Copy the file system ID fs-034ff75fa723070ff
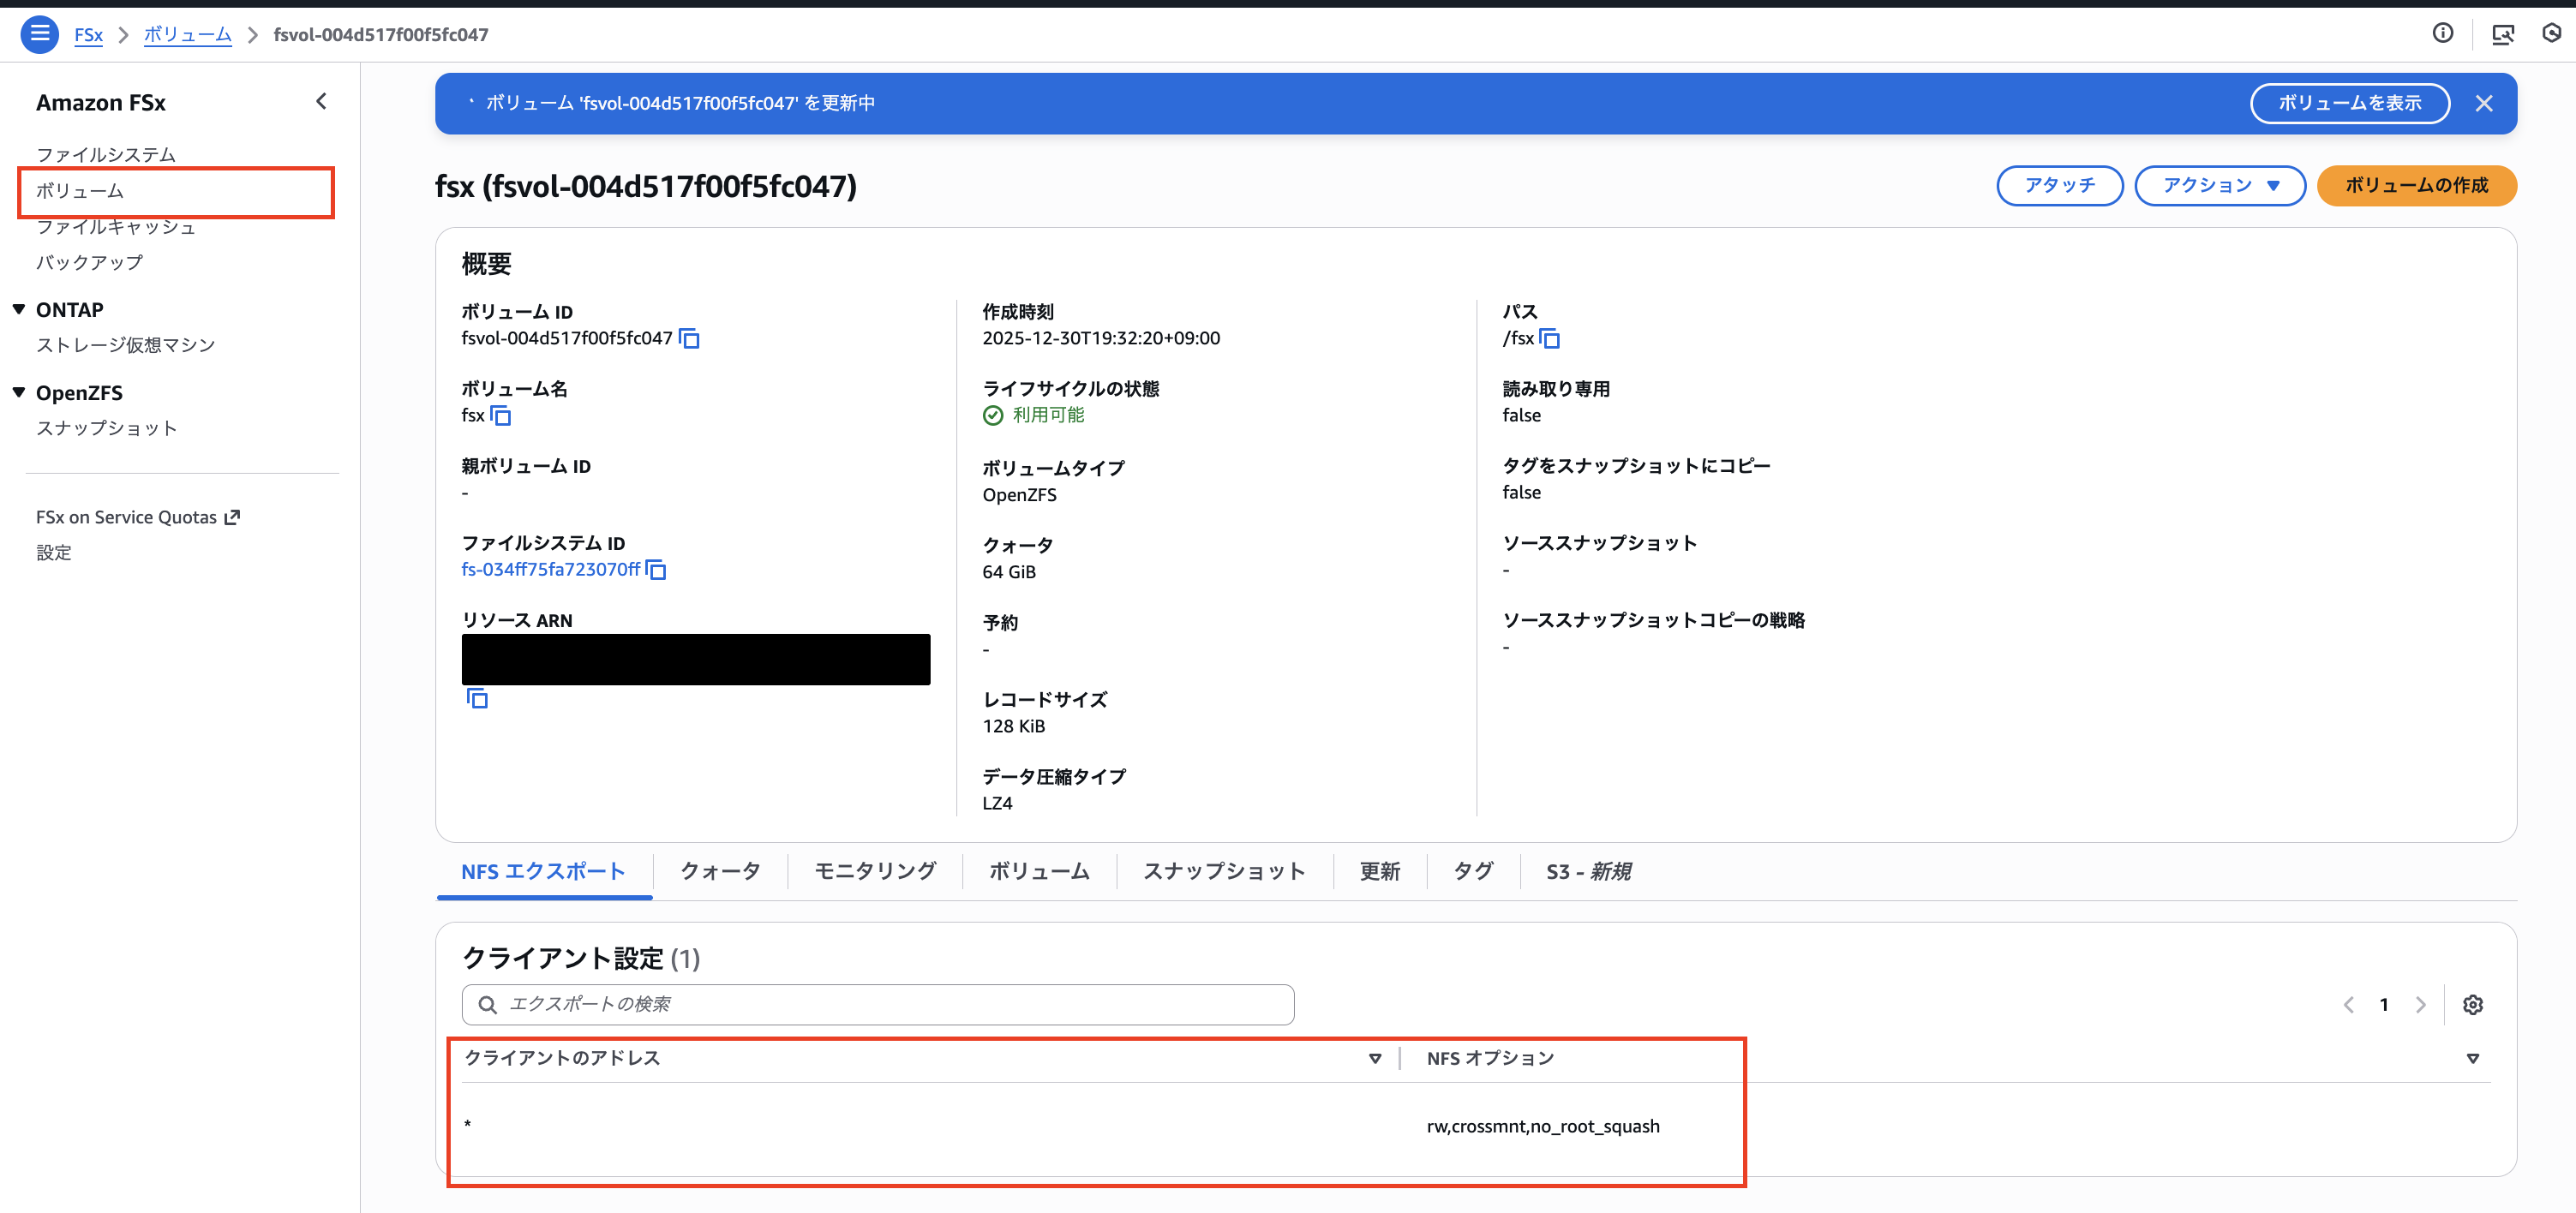 tap(656, 570)
